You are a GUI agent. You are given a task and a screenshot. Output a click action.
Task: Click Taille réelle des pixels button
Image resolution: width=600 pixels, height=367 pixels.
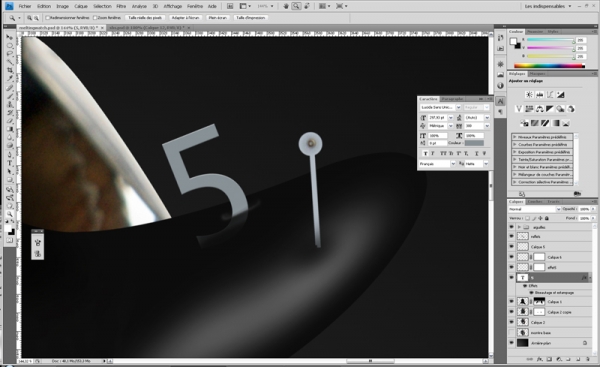145,18
